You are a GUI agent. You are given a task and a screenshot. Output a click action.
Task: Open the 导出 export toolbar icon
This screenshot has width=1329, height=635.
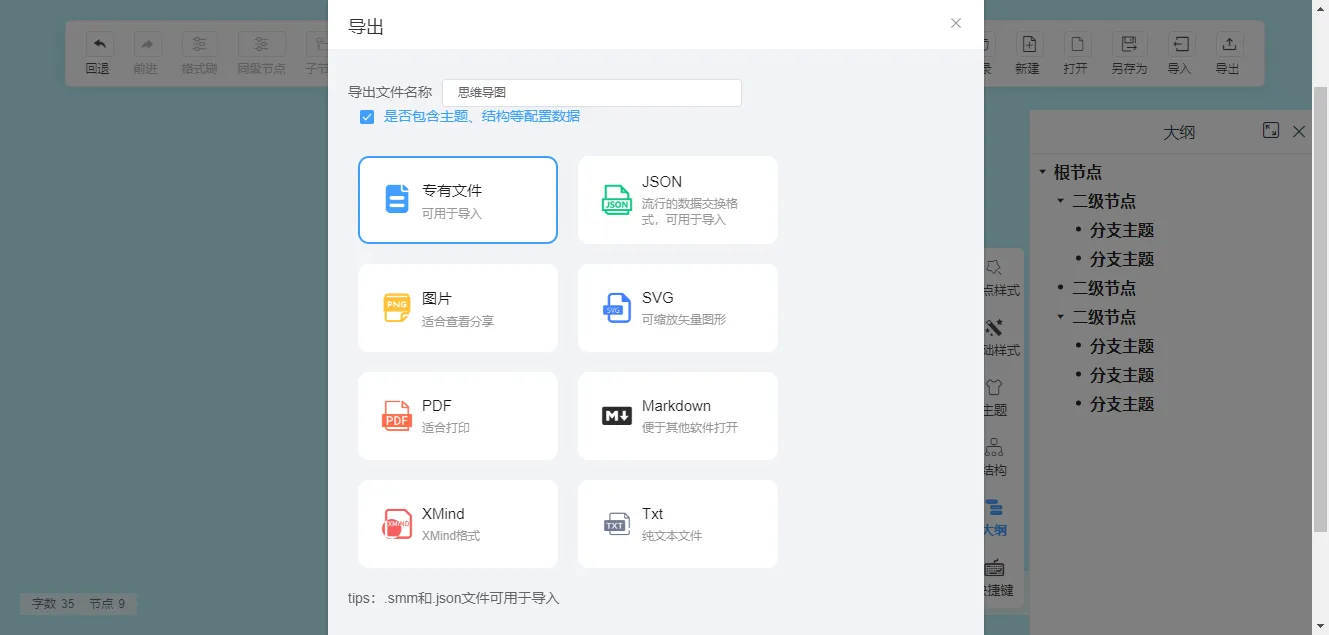(1228, 44)
